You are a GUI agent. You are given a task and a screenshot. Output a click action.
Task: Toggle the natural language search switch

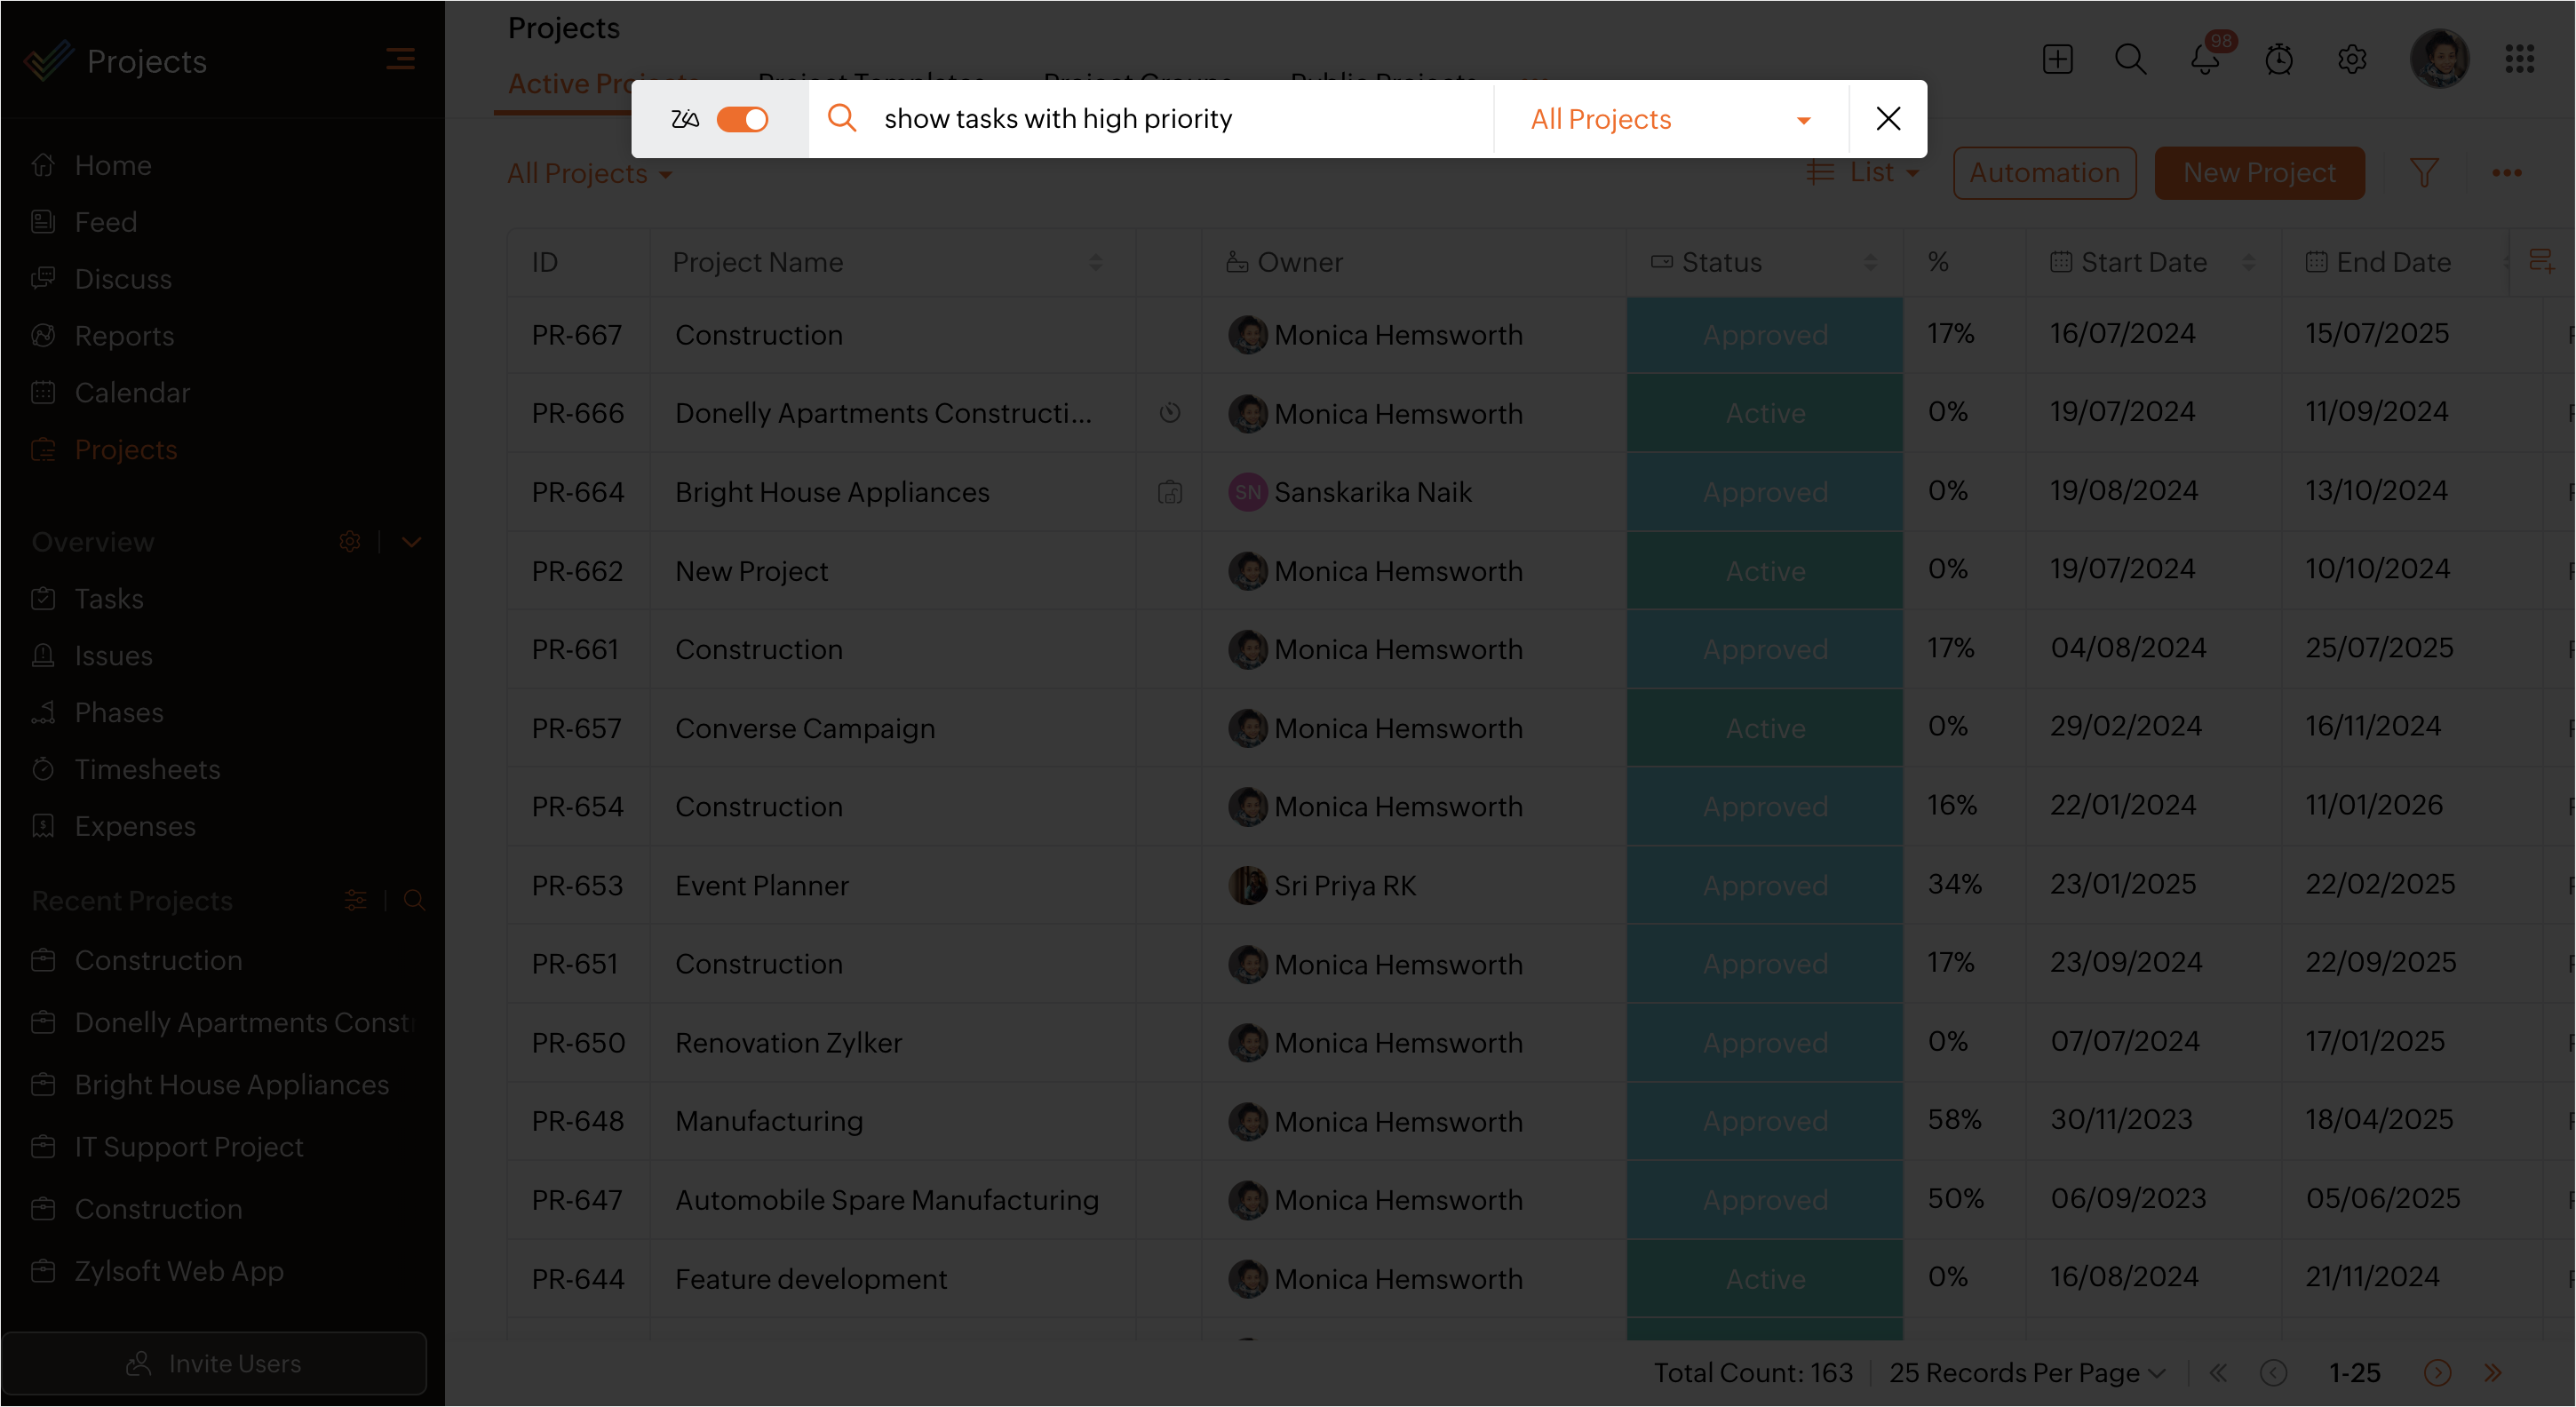pos(742,119)
